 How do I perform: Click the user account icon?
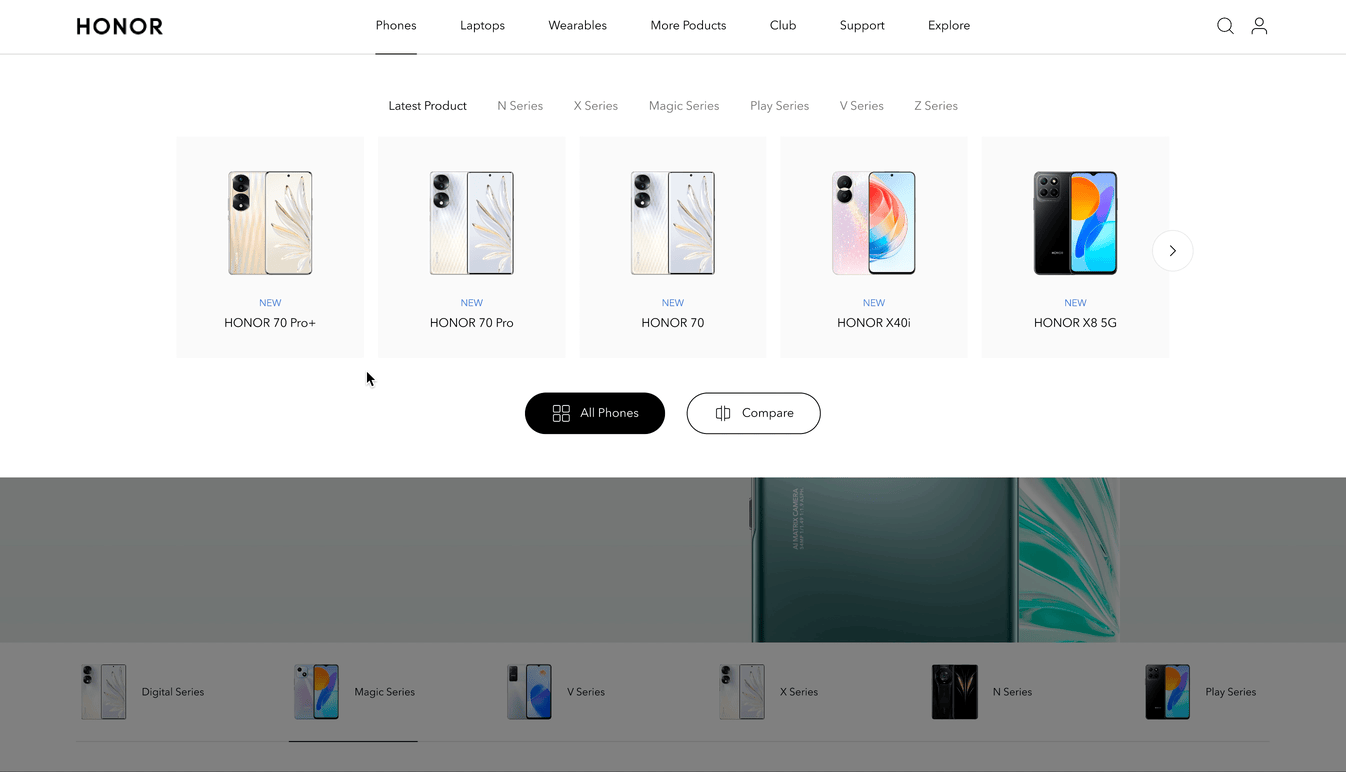[x=1259, y=26]
